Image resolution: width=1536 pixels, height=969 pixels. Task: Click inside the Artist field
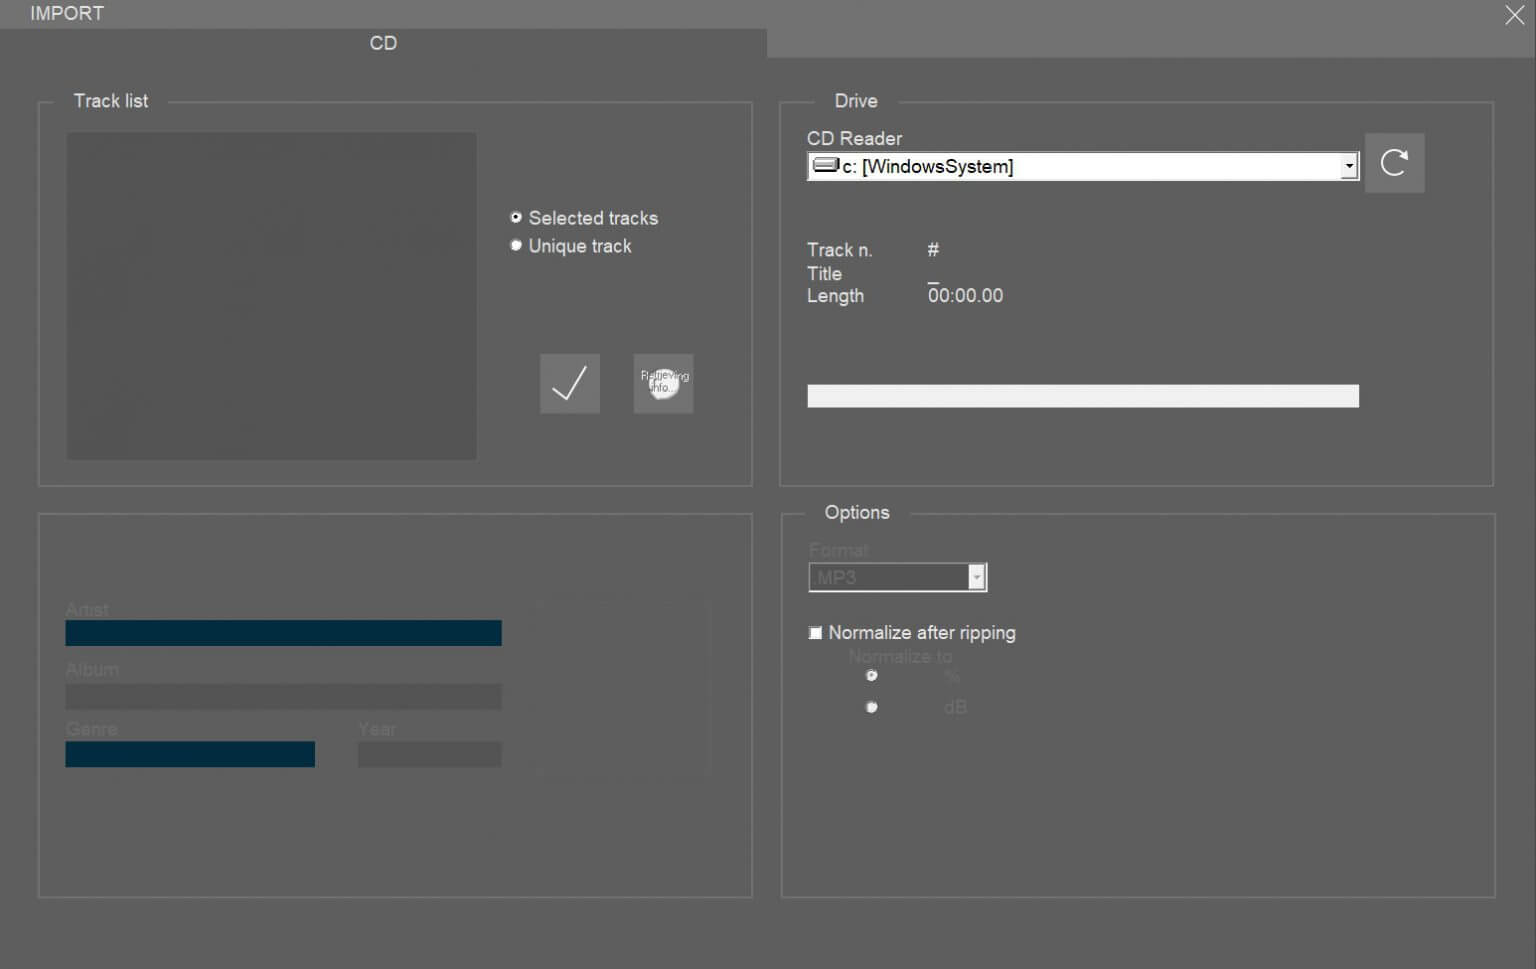[x=283, y=633]
